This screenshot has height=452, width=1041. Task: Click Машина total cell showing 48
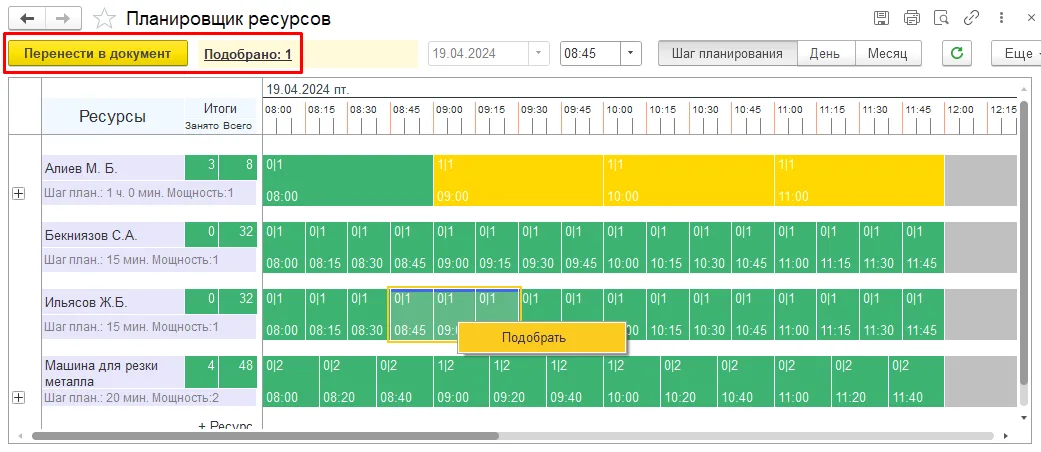238,372
